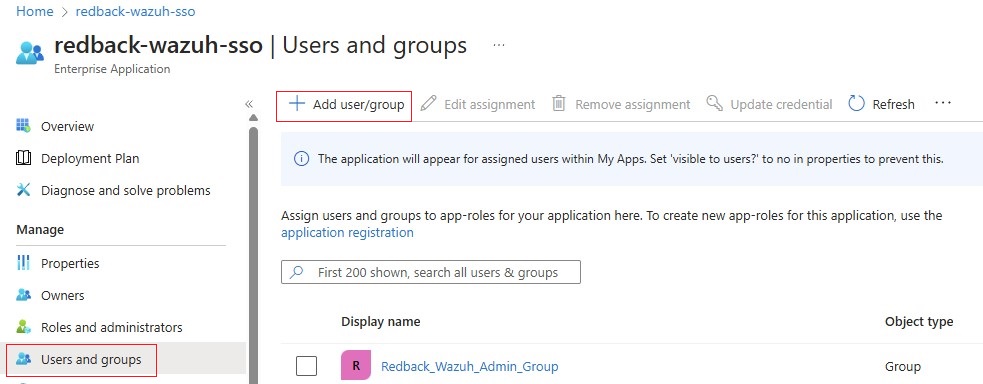Click the Properties bars icon
This screenshot has width=983, height=384.
[23, 262]
